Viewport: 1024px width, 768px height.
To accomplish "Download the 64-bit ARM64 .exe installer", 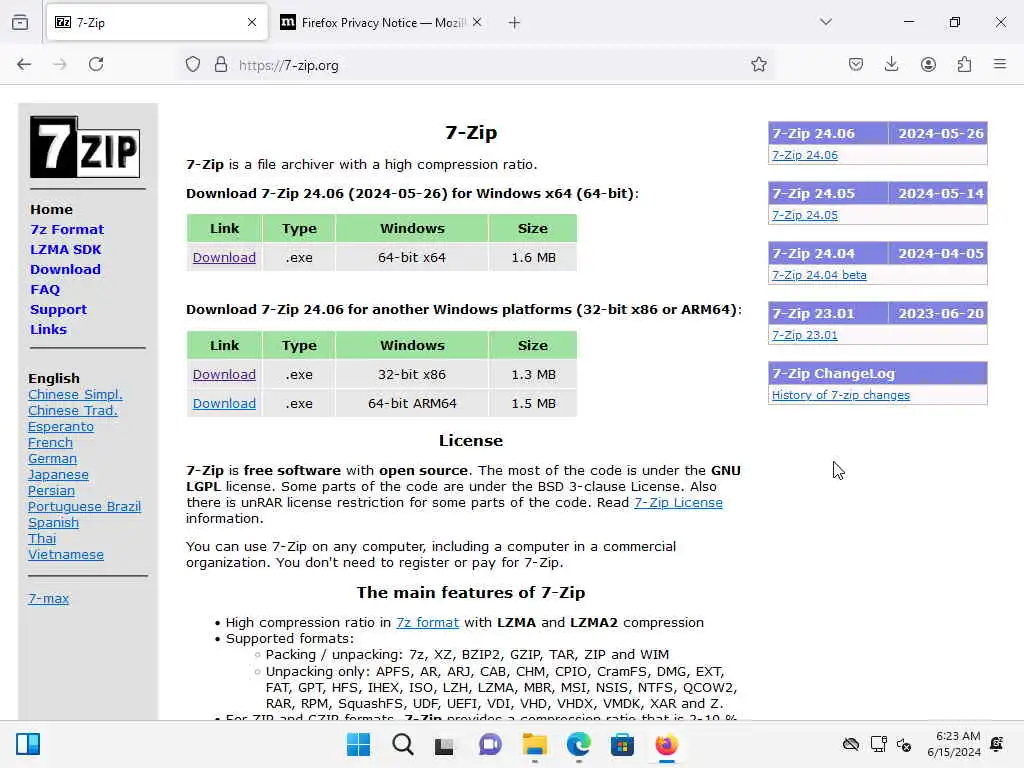I will coord(224,404).
